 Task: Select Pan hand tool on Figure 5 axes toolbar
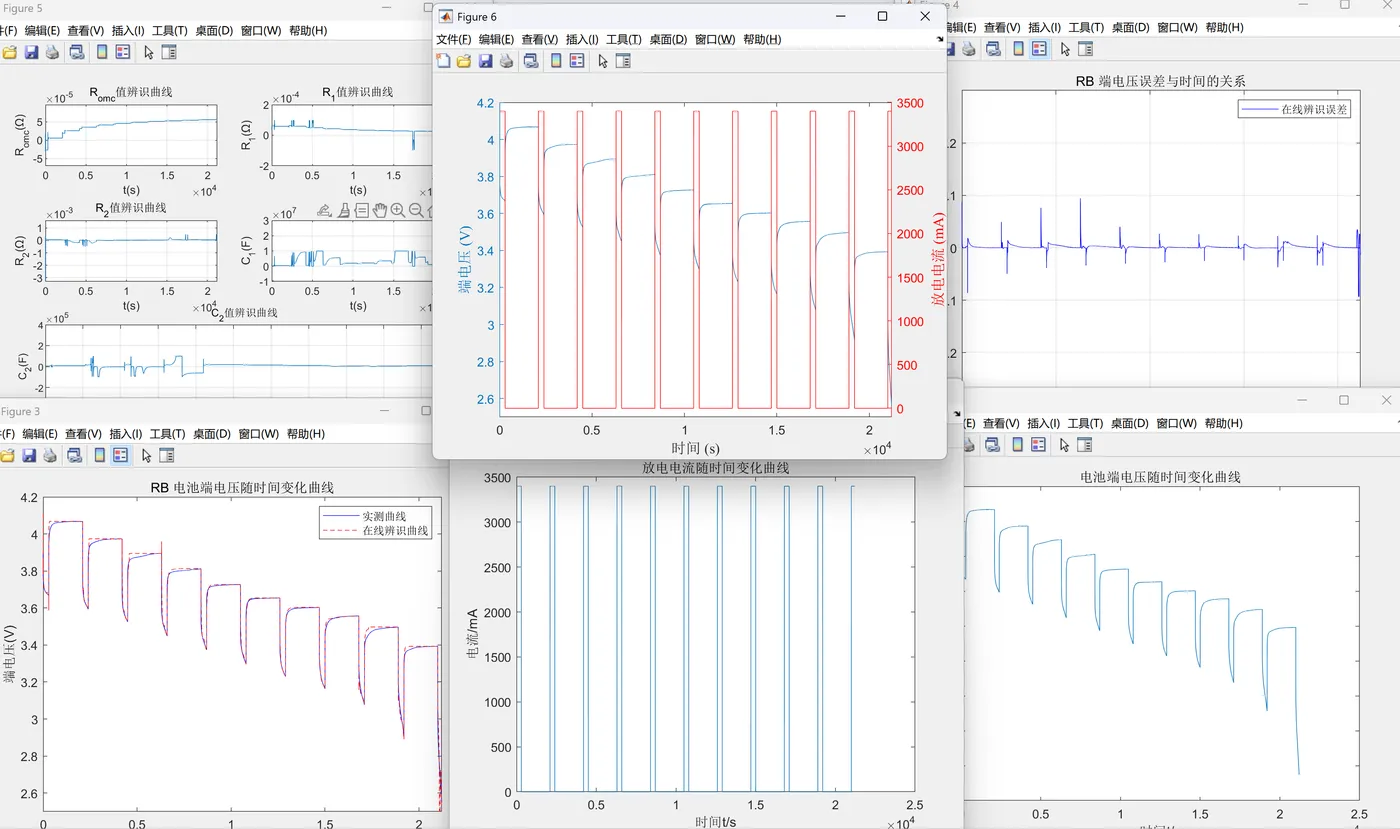[x=380, y=210]
